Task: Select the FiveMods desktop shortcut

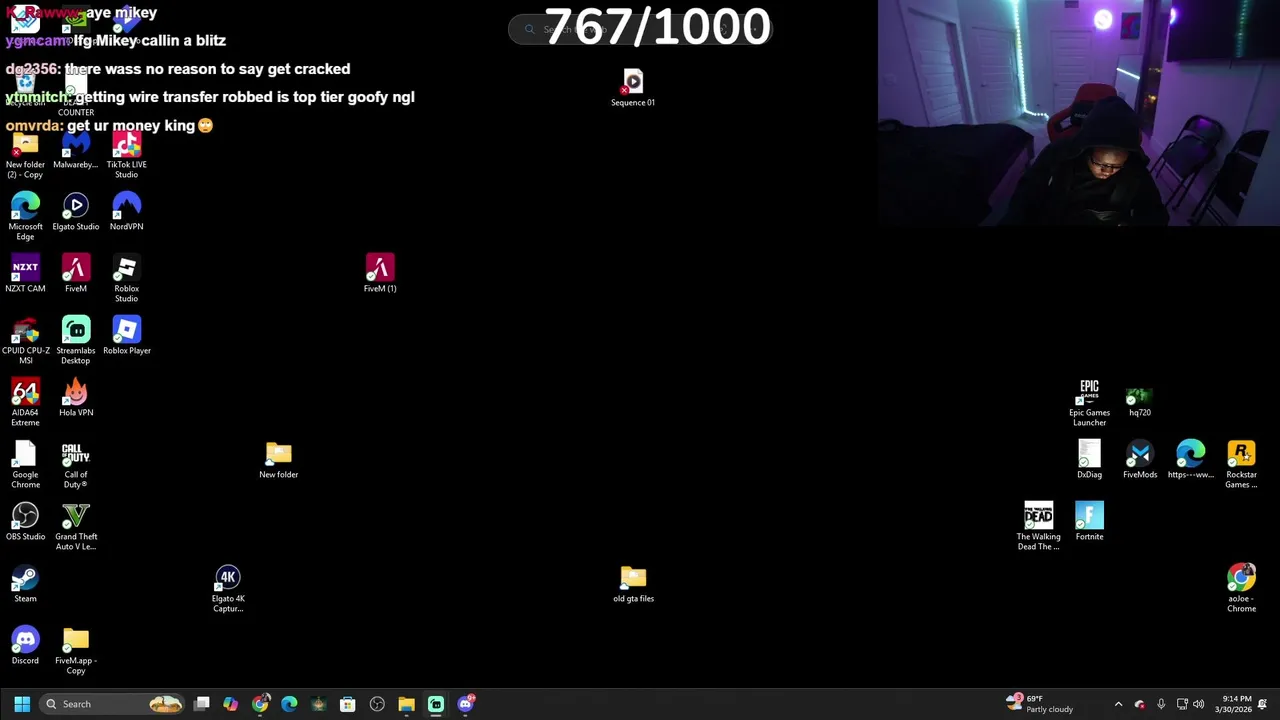Action: (1140, 460)
